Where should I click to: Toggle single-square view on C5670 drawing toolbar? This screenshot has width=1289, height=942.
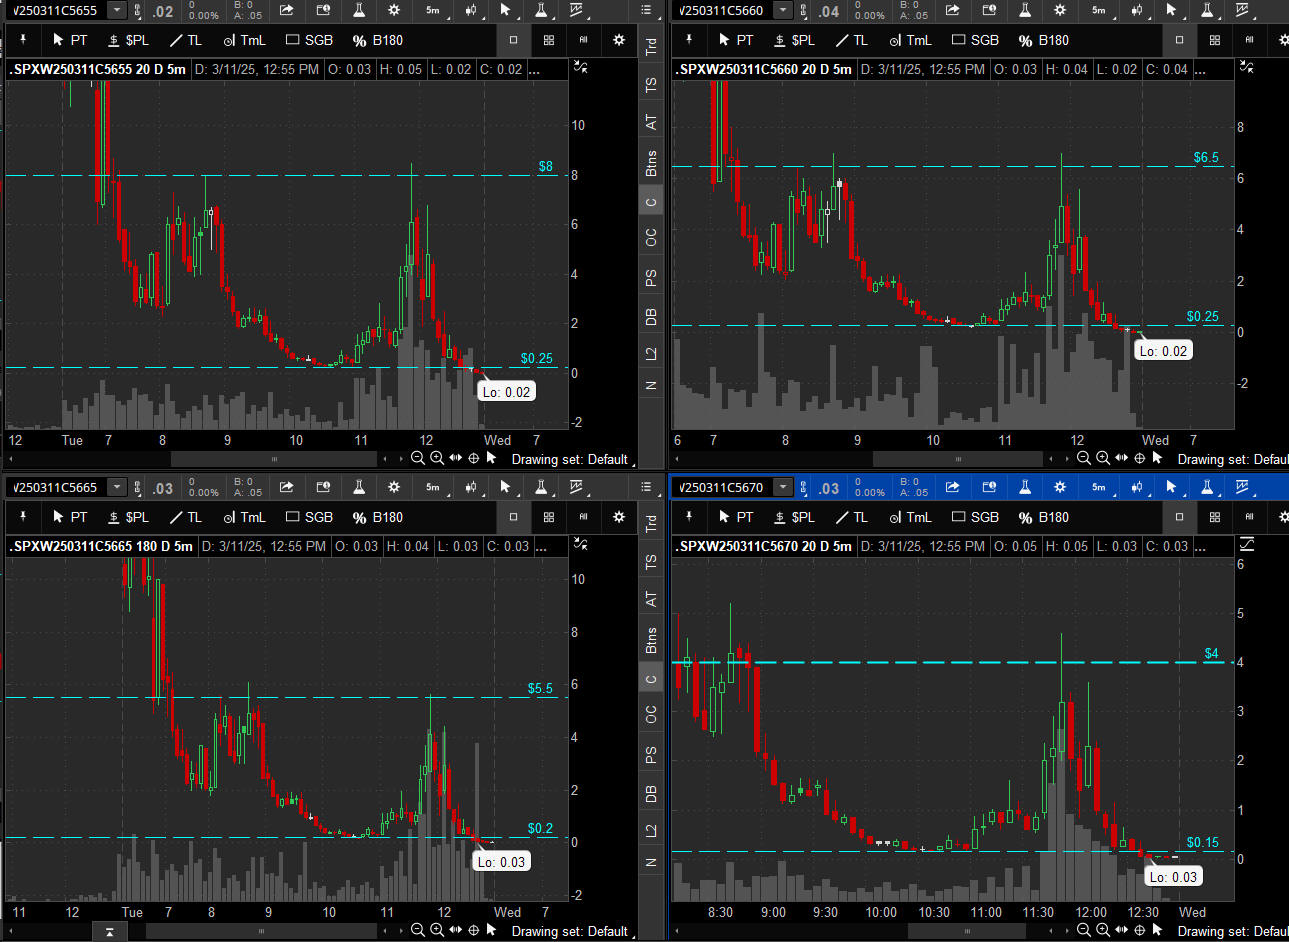(1179, 517)
